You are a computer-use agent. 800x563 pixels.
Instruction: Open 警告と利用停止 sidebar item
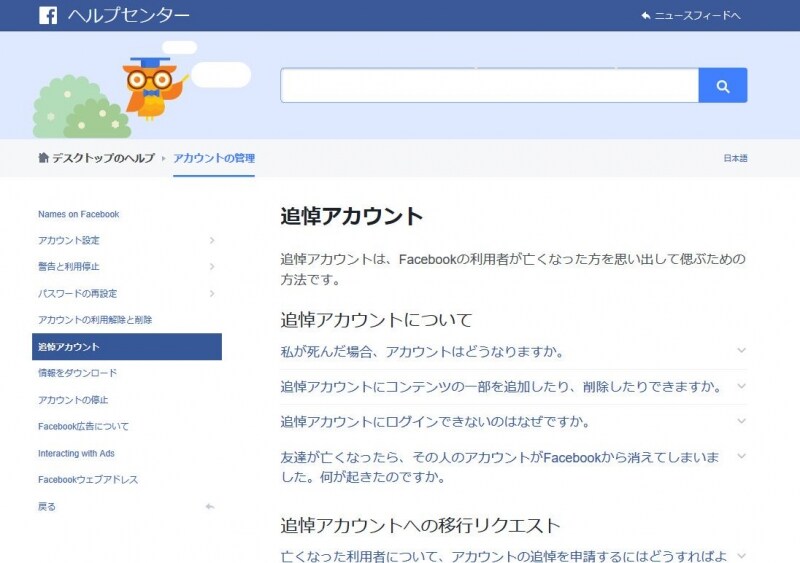pos(69,266)
